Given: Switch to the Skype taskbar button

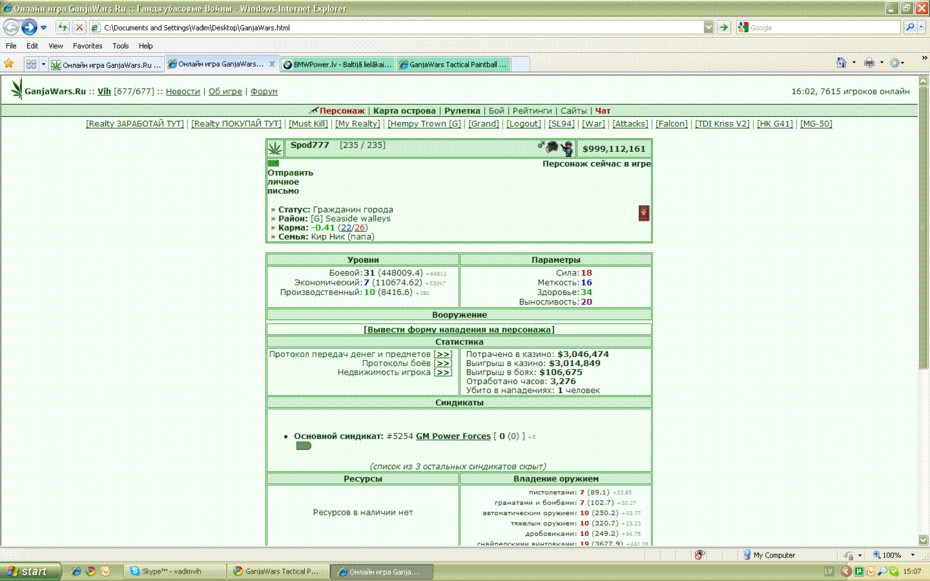Looking at the screenshot, I should [176, 572].
